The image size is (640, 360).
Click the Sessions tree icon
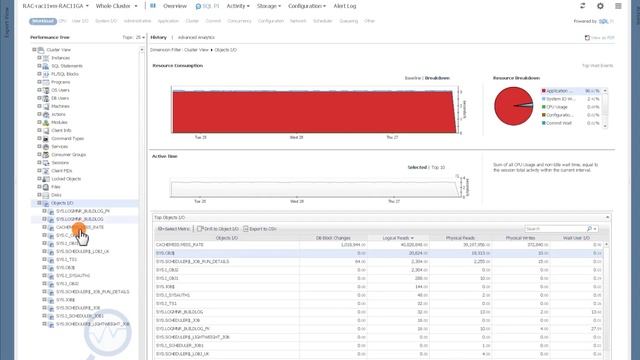46,163
